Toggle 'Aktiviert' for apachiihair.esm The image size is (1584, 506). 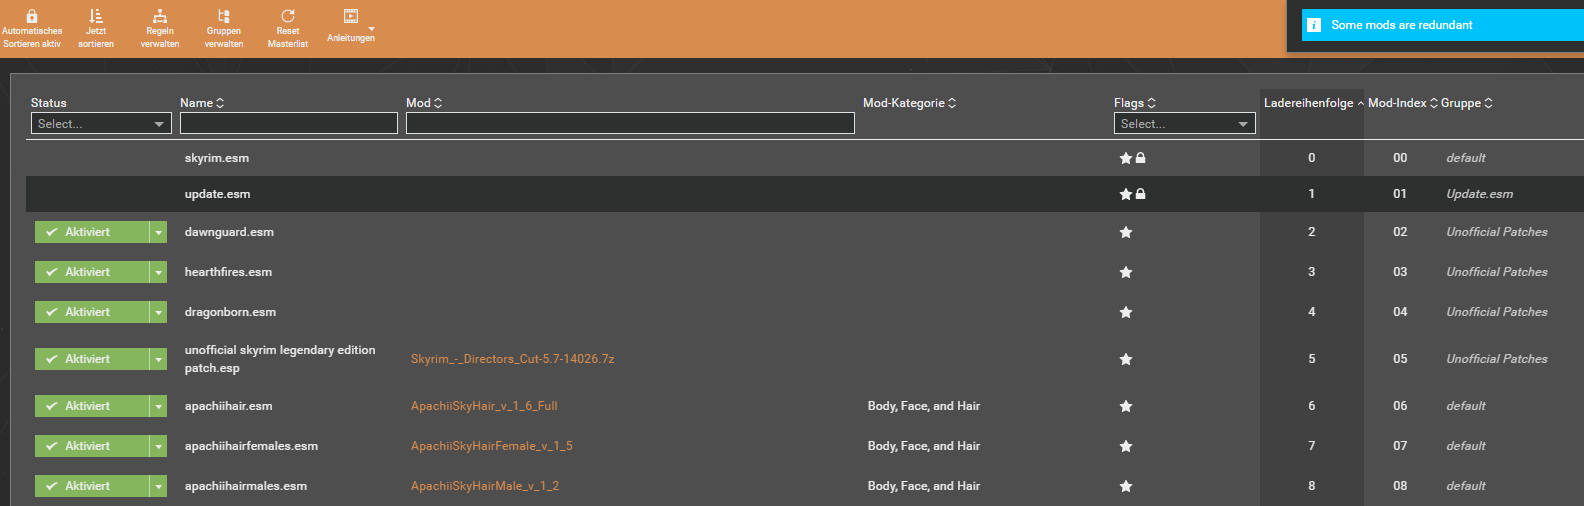point(91,406)
